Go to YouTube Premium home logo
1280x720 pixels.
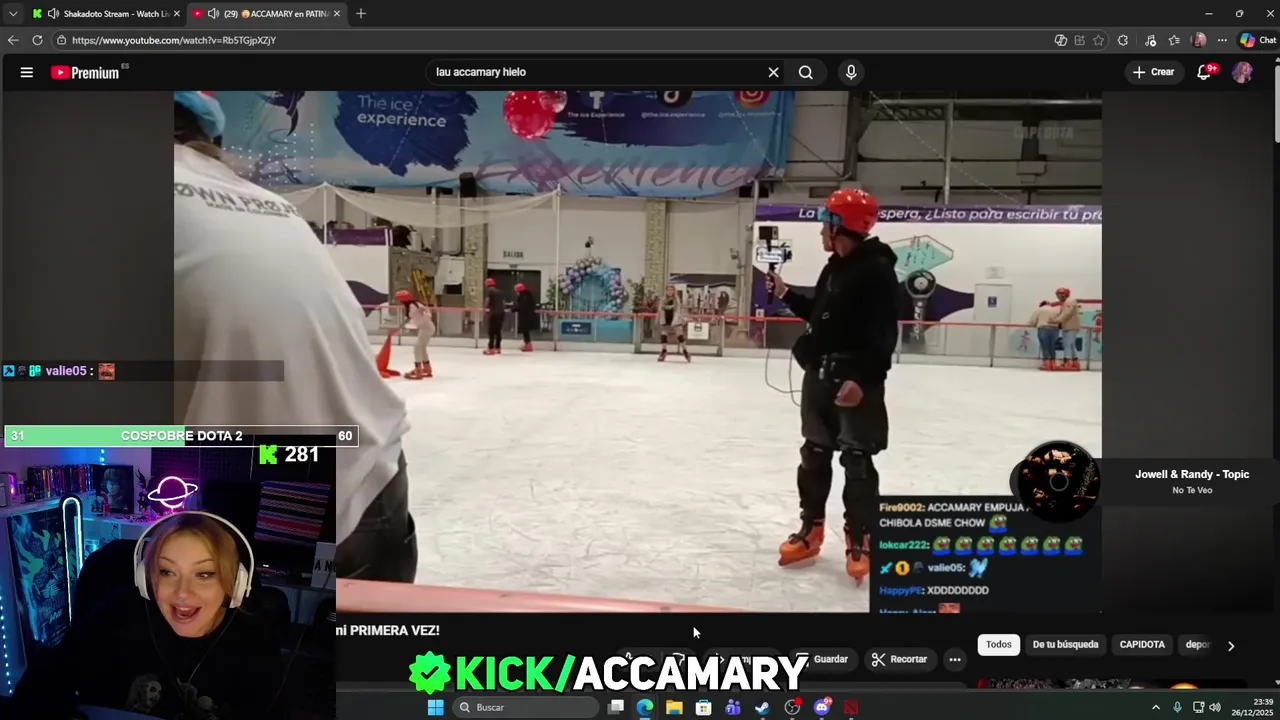[85, 72]
